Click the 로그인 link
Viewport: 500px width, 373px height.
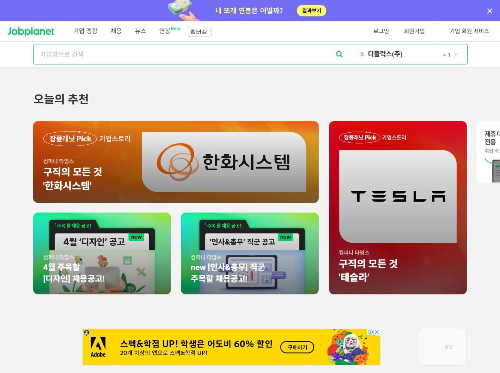click(x=381, y=31)
